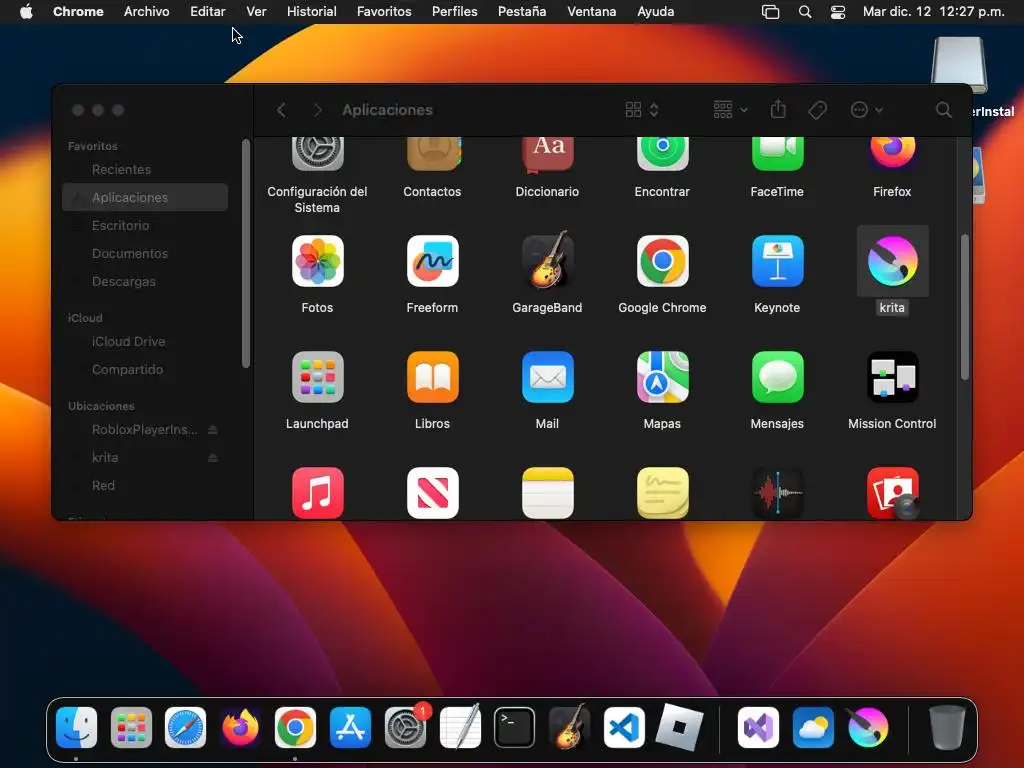The height and width of the screenshot is (768, 1024).
Task: Select the Photo Booth app icon
Action: coord(892,493)
